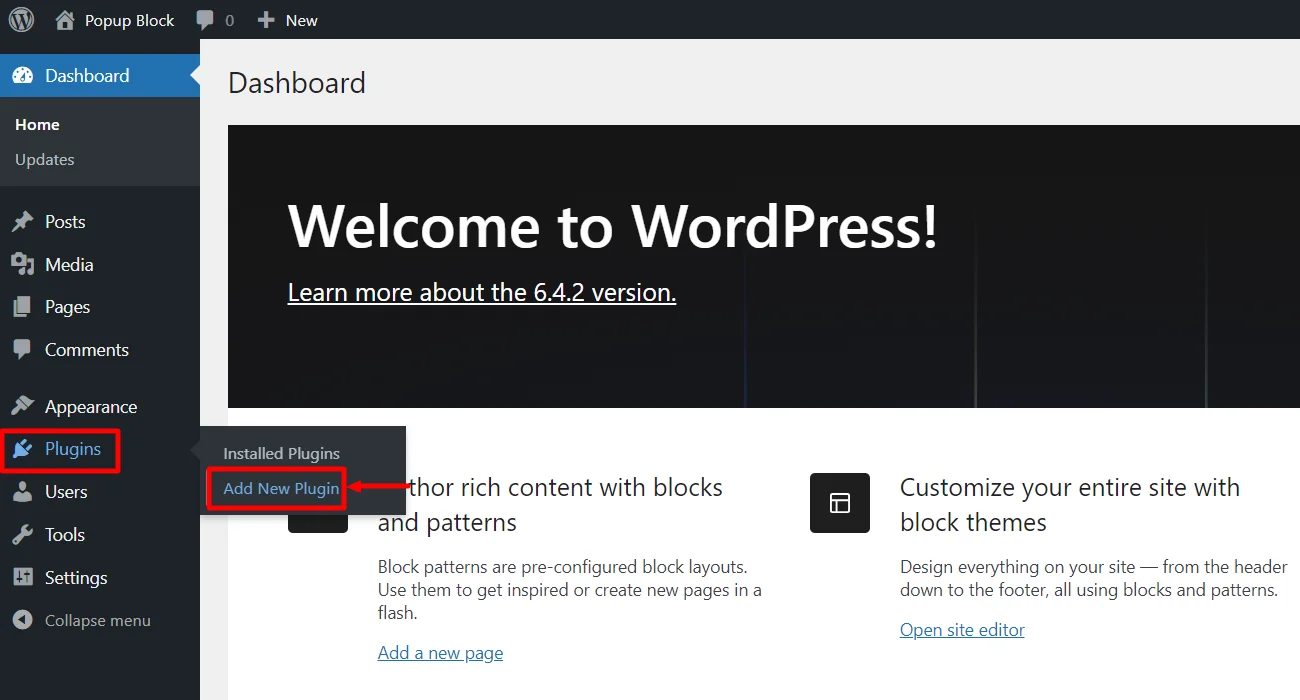Open Plugins menu label
1300x700 pixels.
(73, 449)
